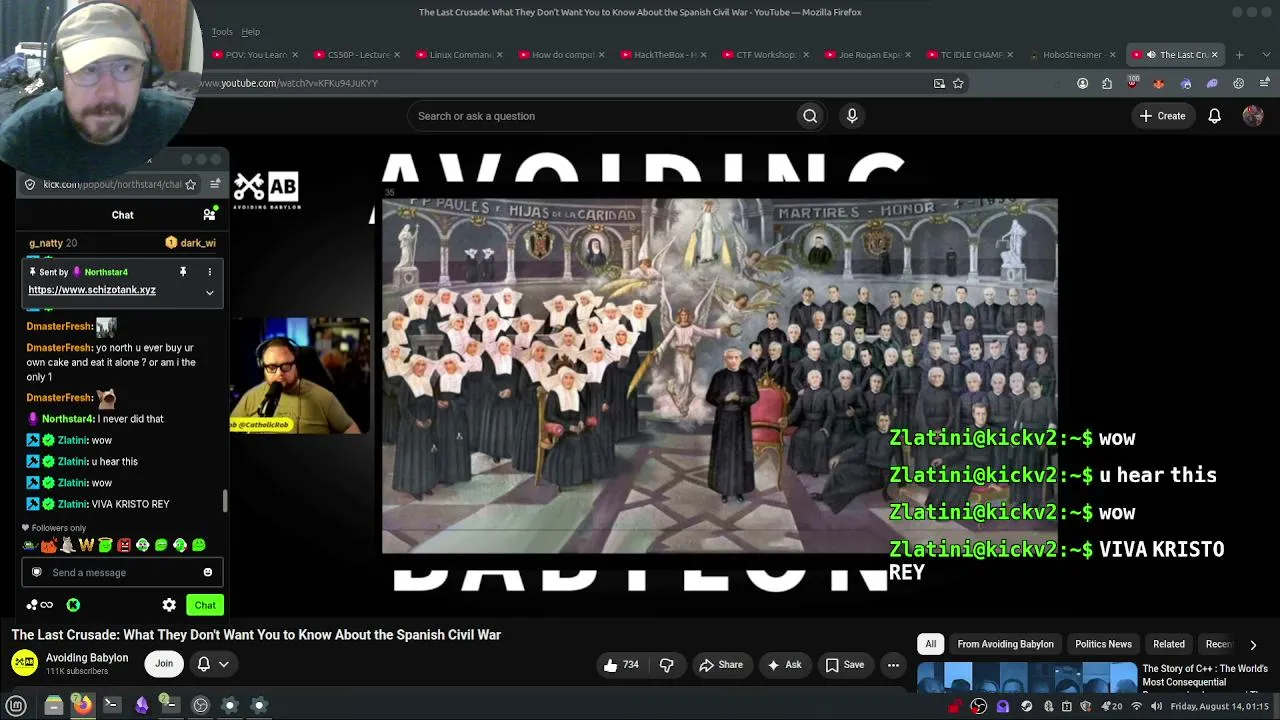Close the TC IDLE CHAMP tab
This screenshot has height=720, width=1280.
(1010, 55)
